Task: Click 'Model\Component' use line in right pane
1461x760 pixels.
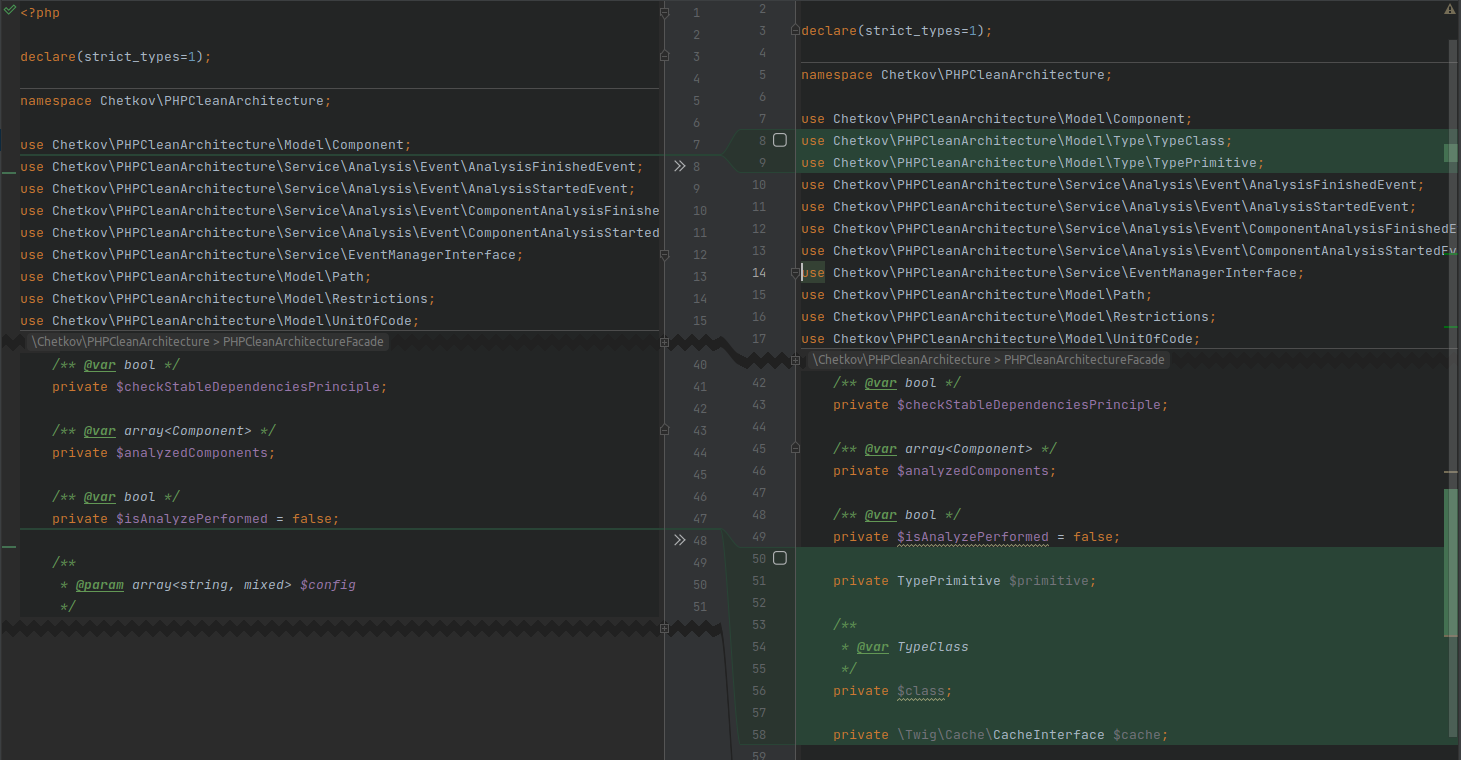Action: (997, 119)
